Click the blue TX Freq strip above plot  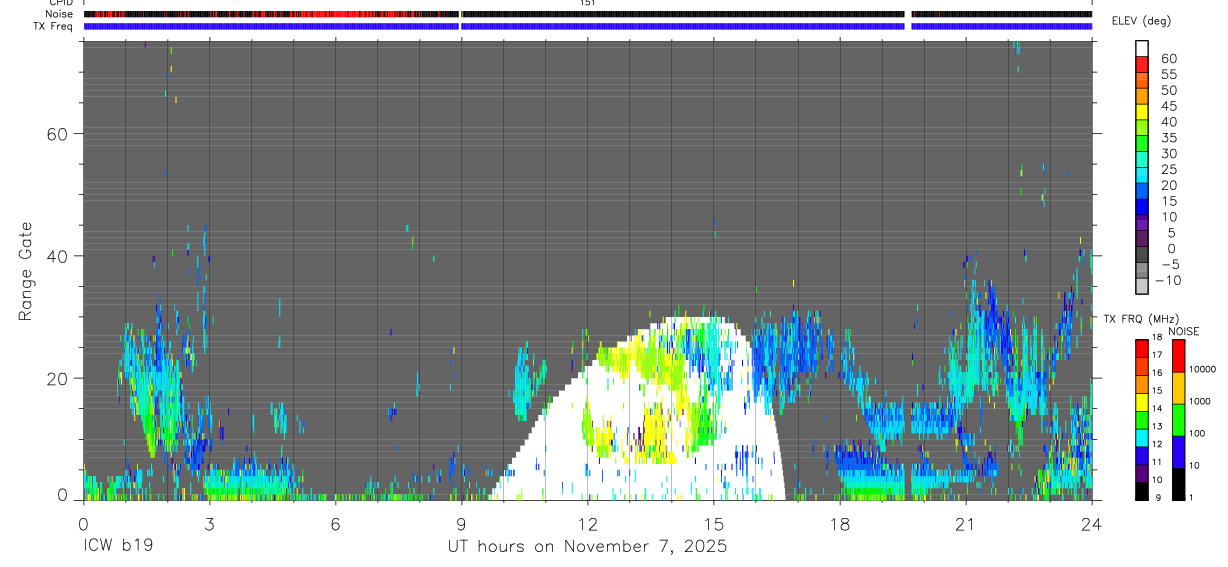pyautogui.click(x=588, y=26)
